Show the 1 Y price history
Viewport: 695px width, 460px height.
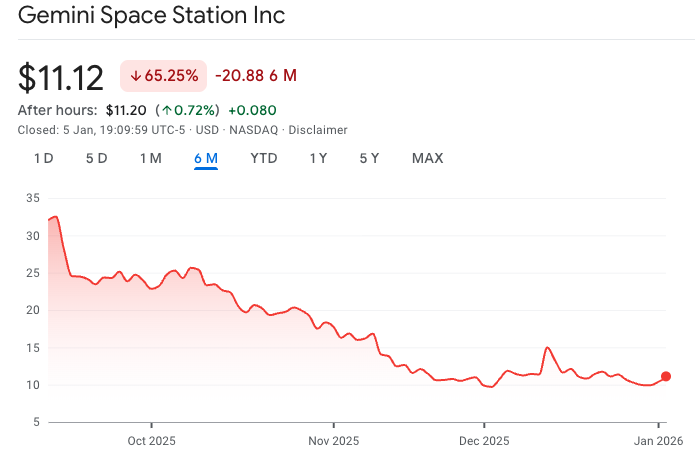coord(318,158)
